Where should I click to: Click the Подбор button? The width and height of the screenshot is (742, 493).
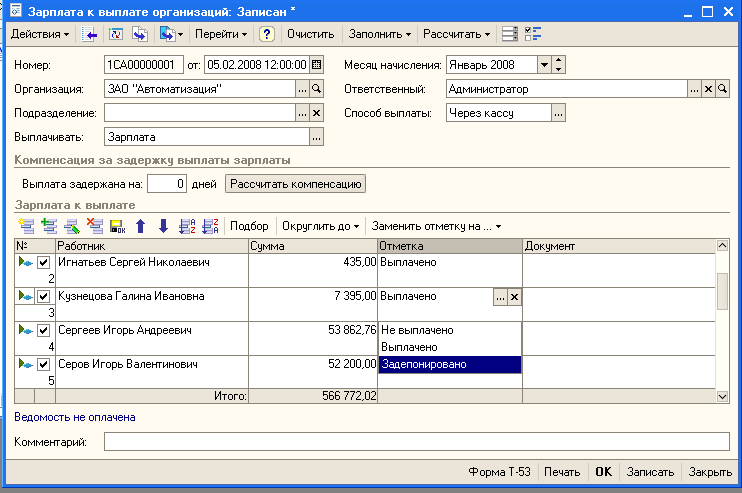click(x=249, y=226)
